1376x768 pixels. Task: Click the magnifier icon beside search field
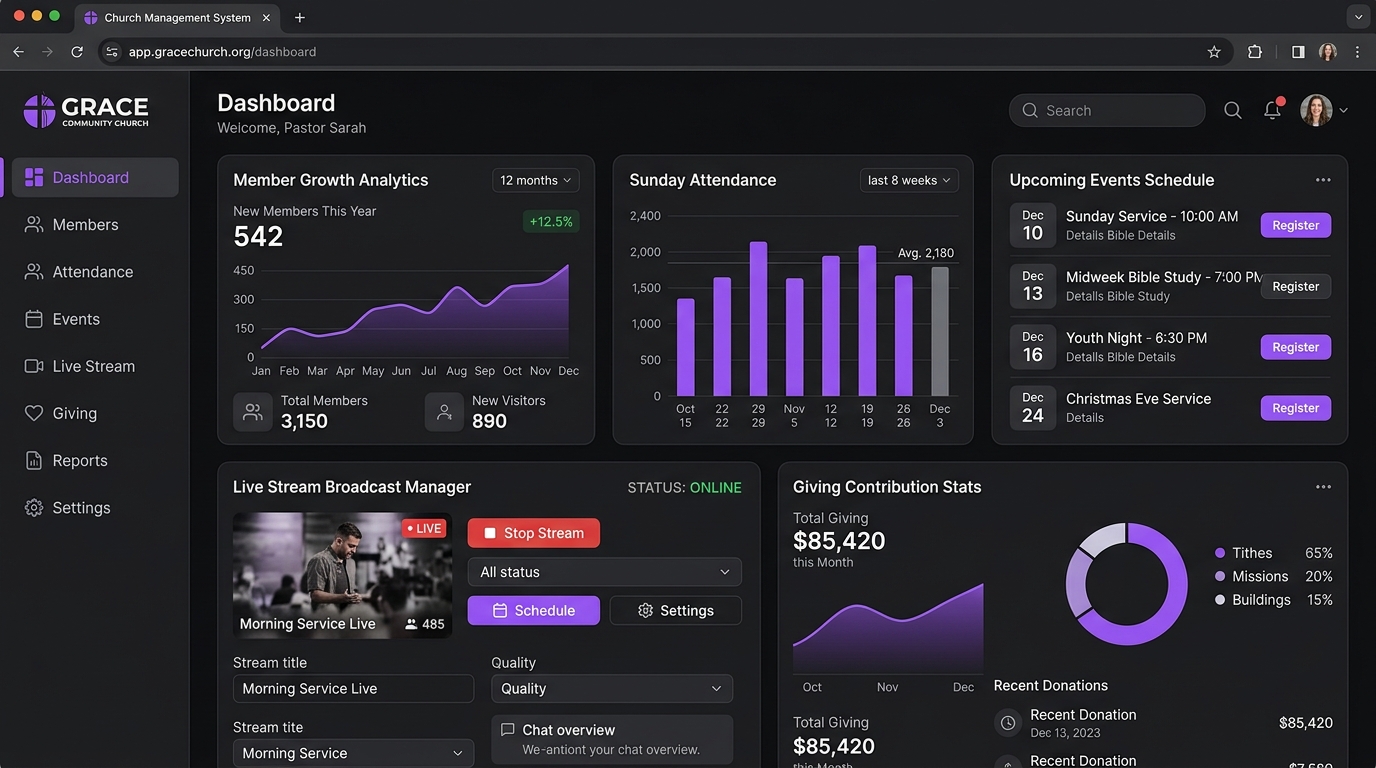1233,110
